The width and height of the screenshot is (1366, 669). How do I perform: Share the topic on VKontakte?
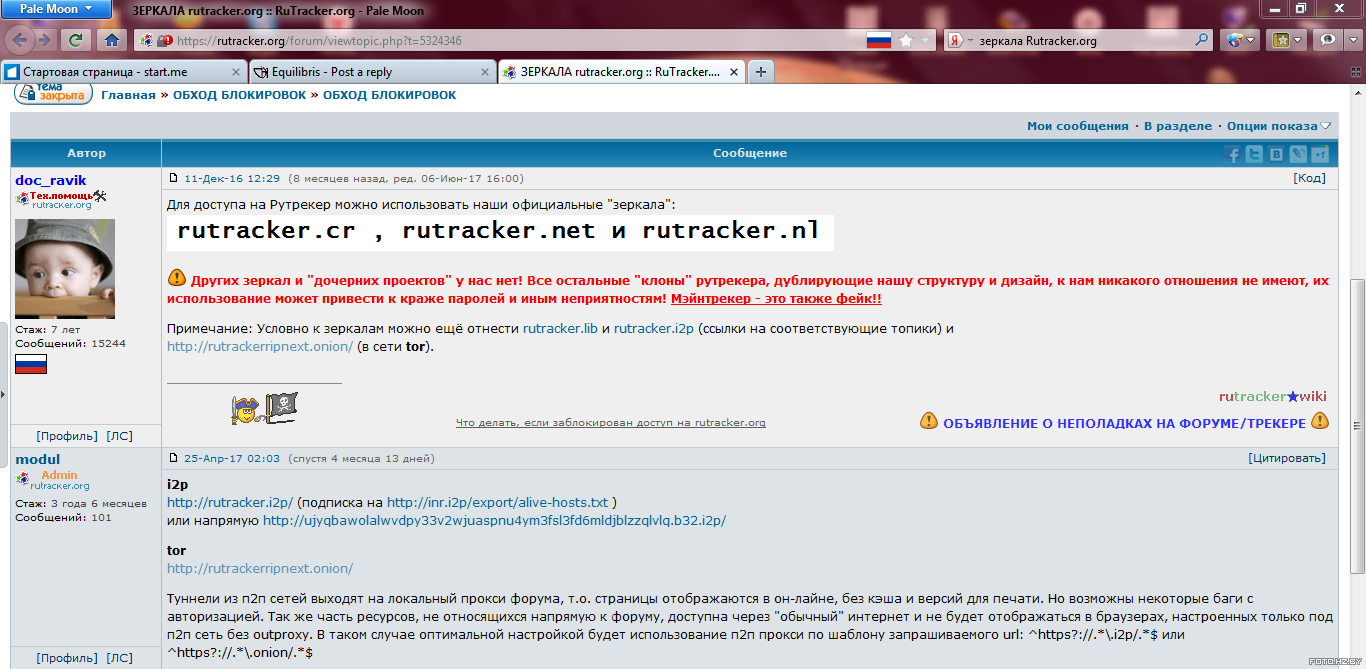pyautogui.click(x=1276, y=154)
